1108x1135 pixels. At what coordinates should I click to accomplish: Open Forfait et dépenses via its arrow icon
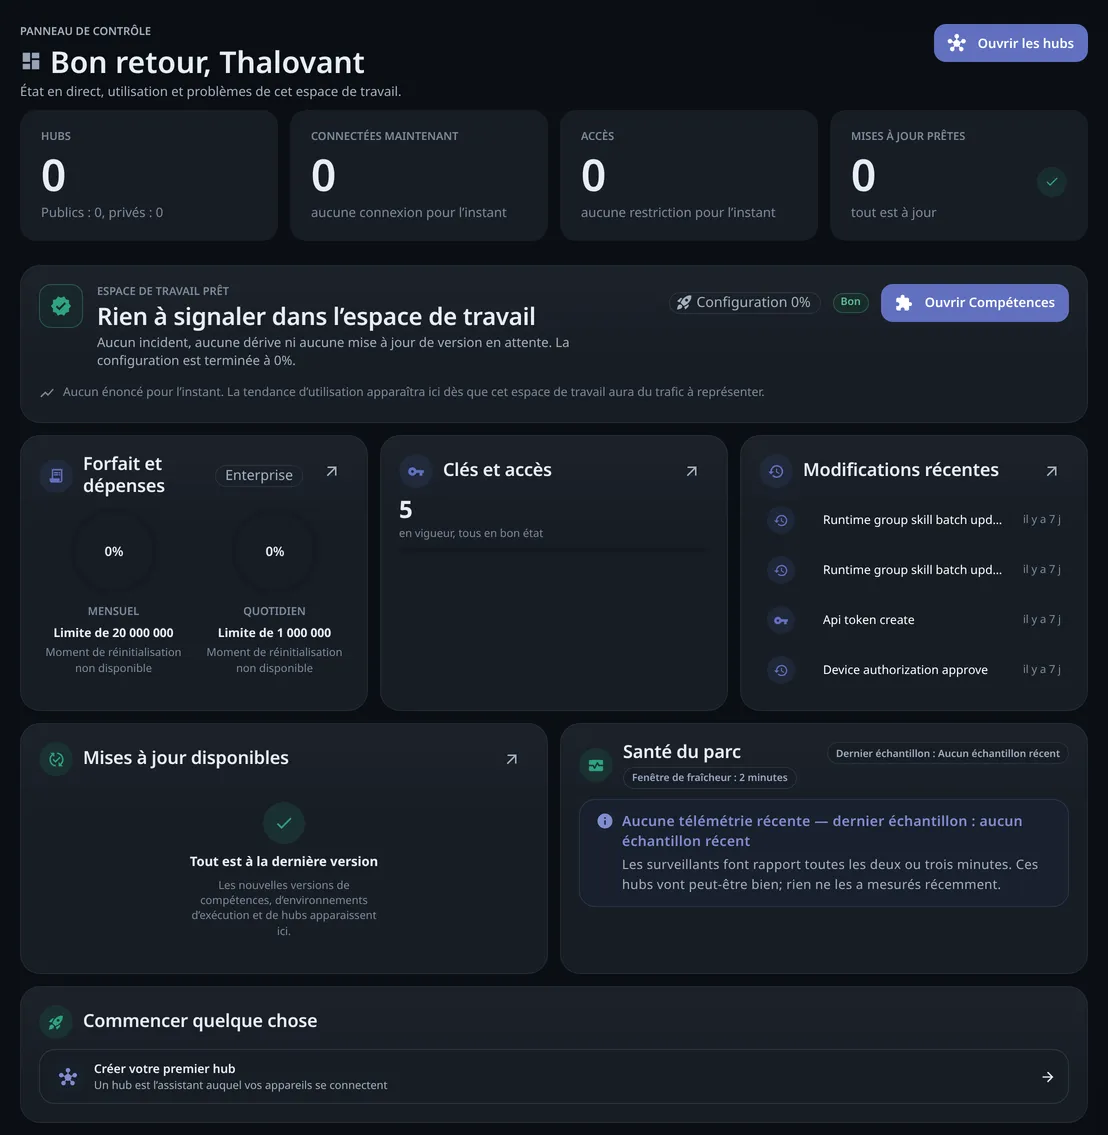331,471
